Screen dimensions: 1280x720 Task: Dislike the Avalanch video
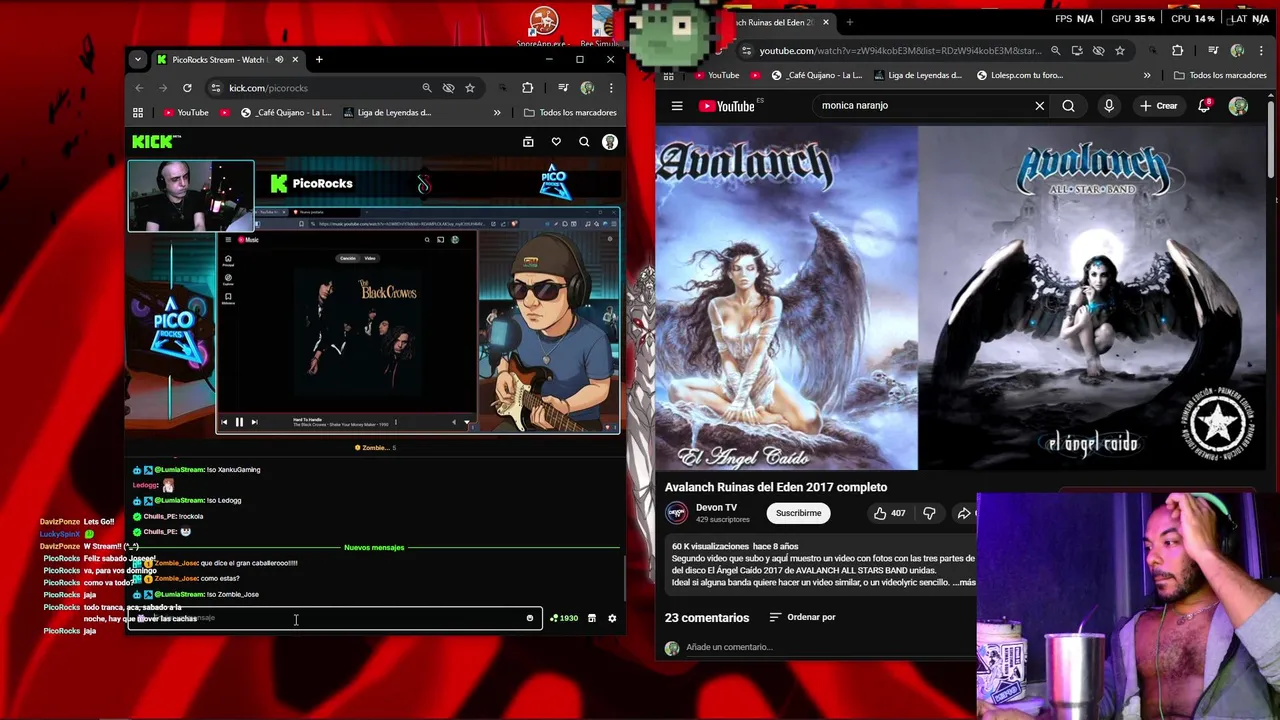pos(929,513)
